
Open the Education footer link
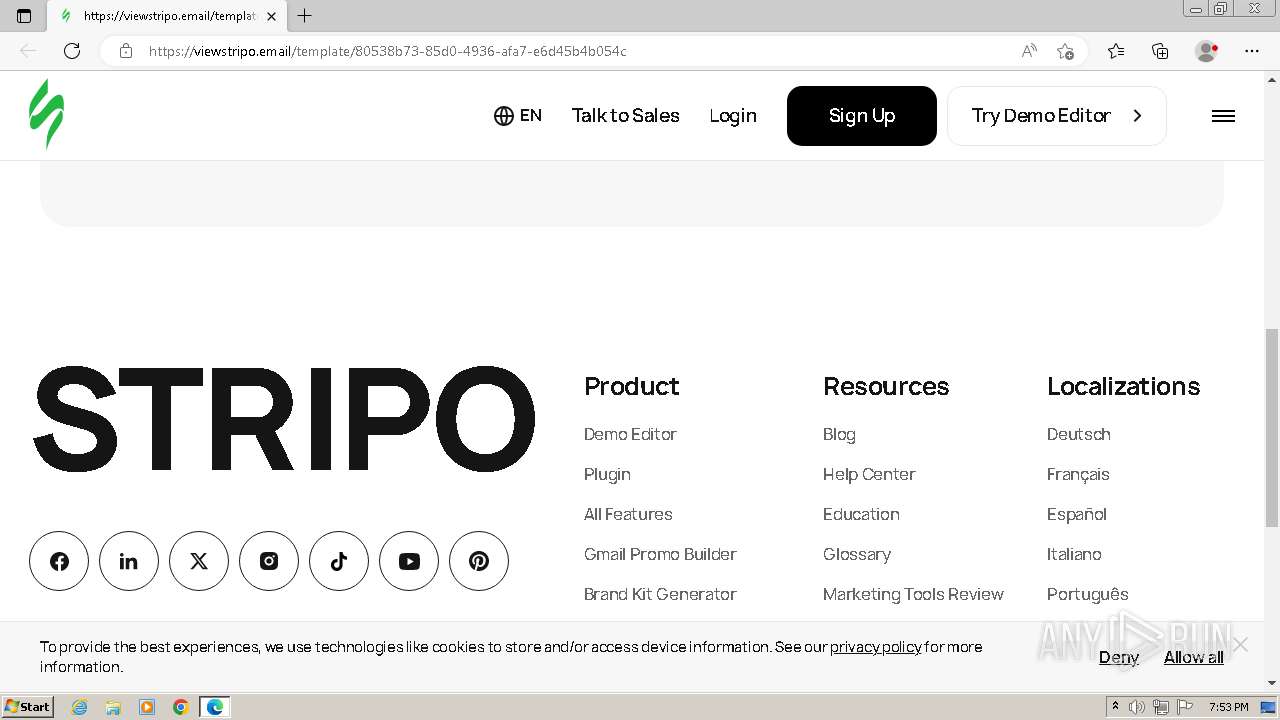coord(861,514)
